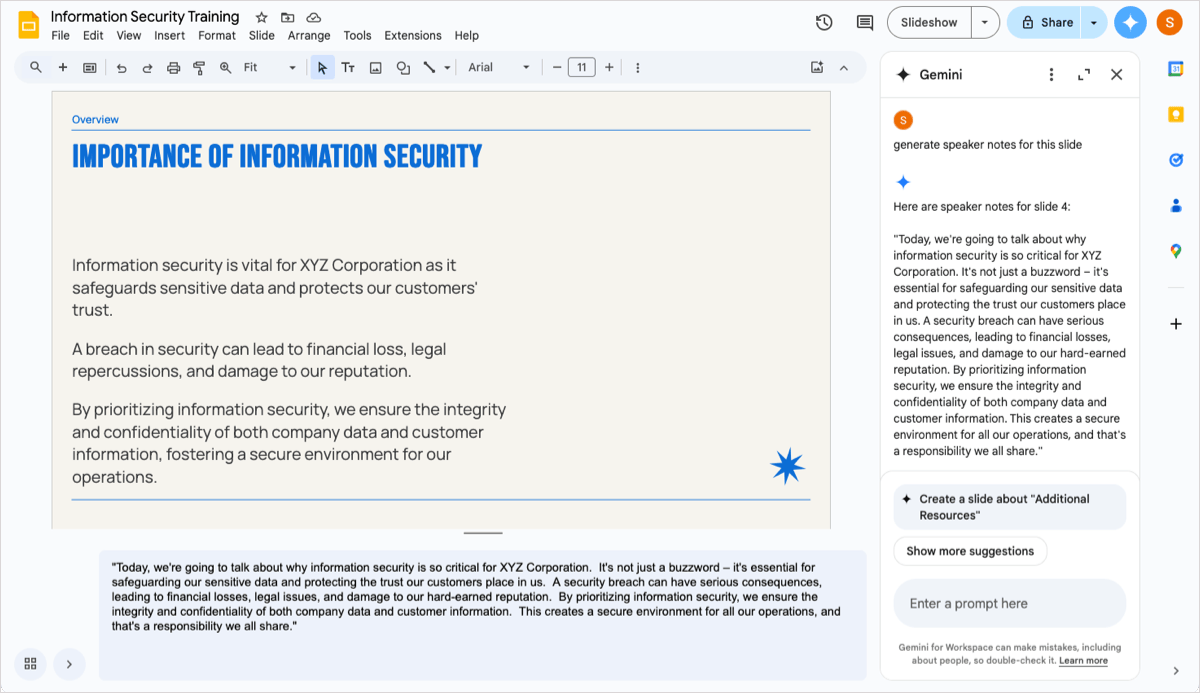Open the File menu
The width and height of the screenshot is (1200, 693).
[60, 35]
